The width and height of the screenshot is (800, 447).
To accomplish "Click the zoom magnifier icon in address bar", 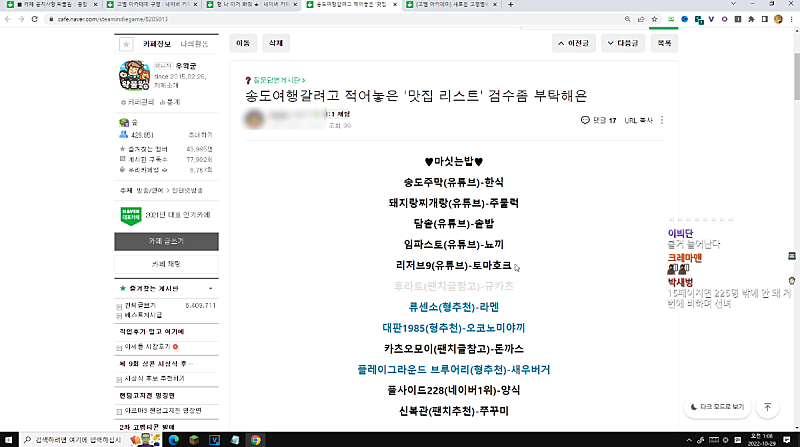I will (628, 19).
